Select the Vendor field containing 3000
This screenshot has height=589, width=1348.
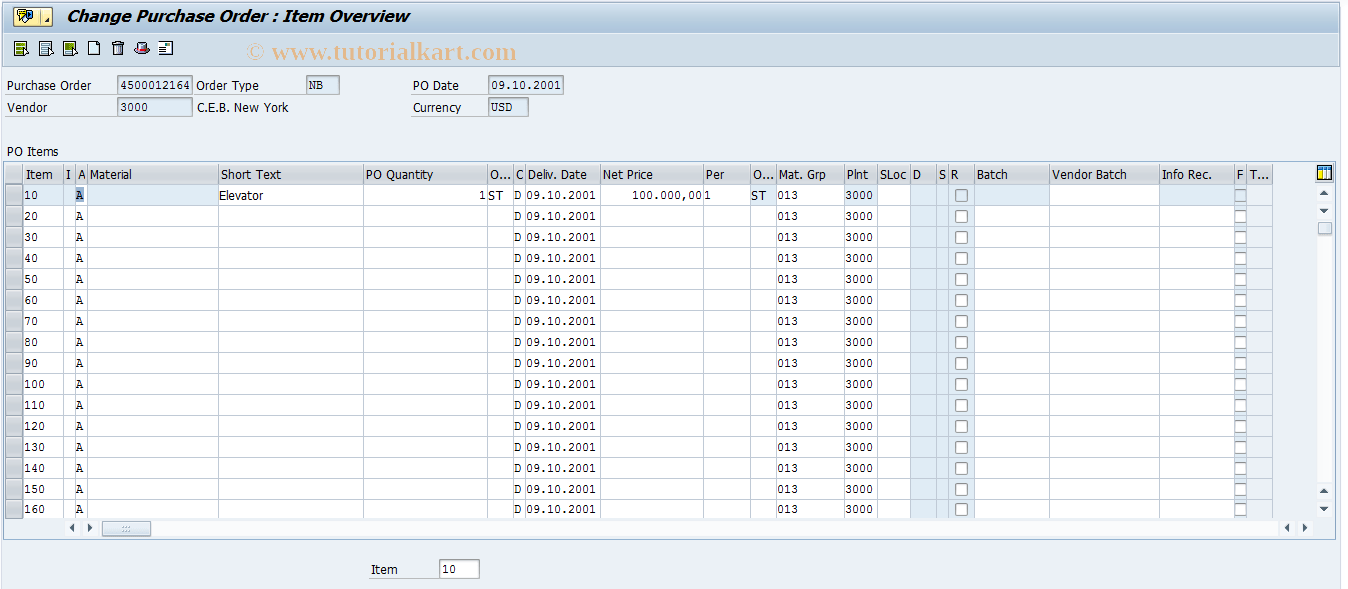(x=154, y=106)
